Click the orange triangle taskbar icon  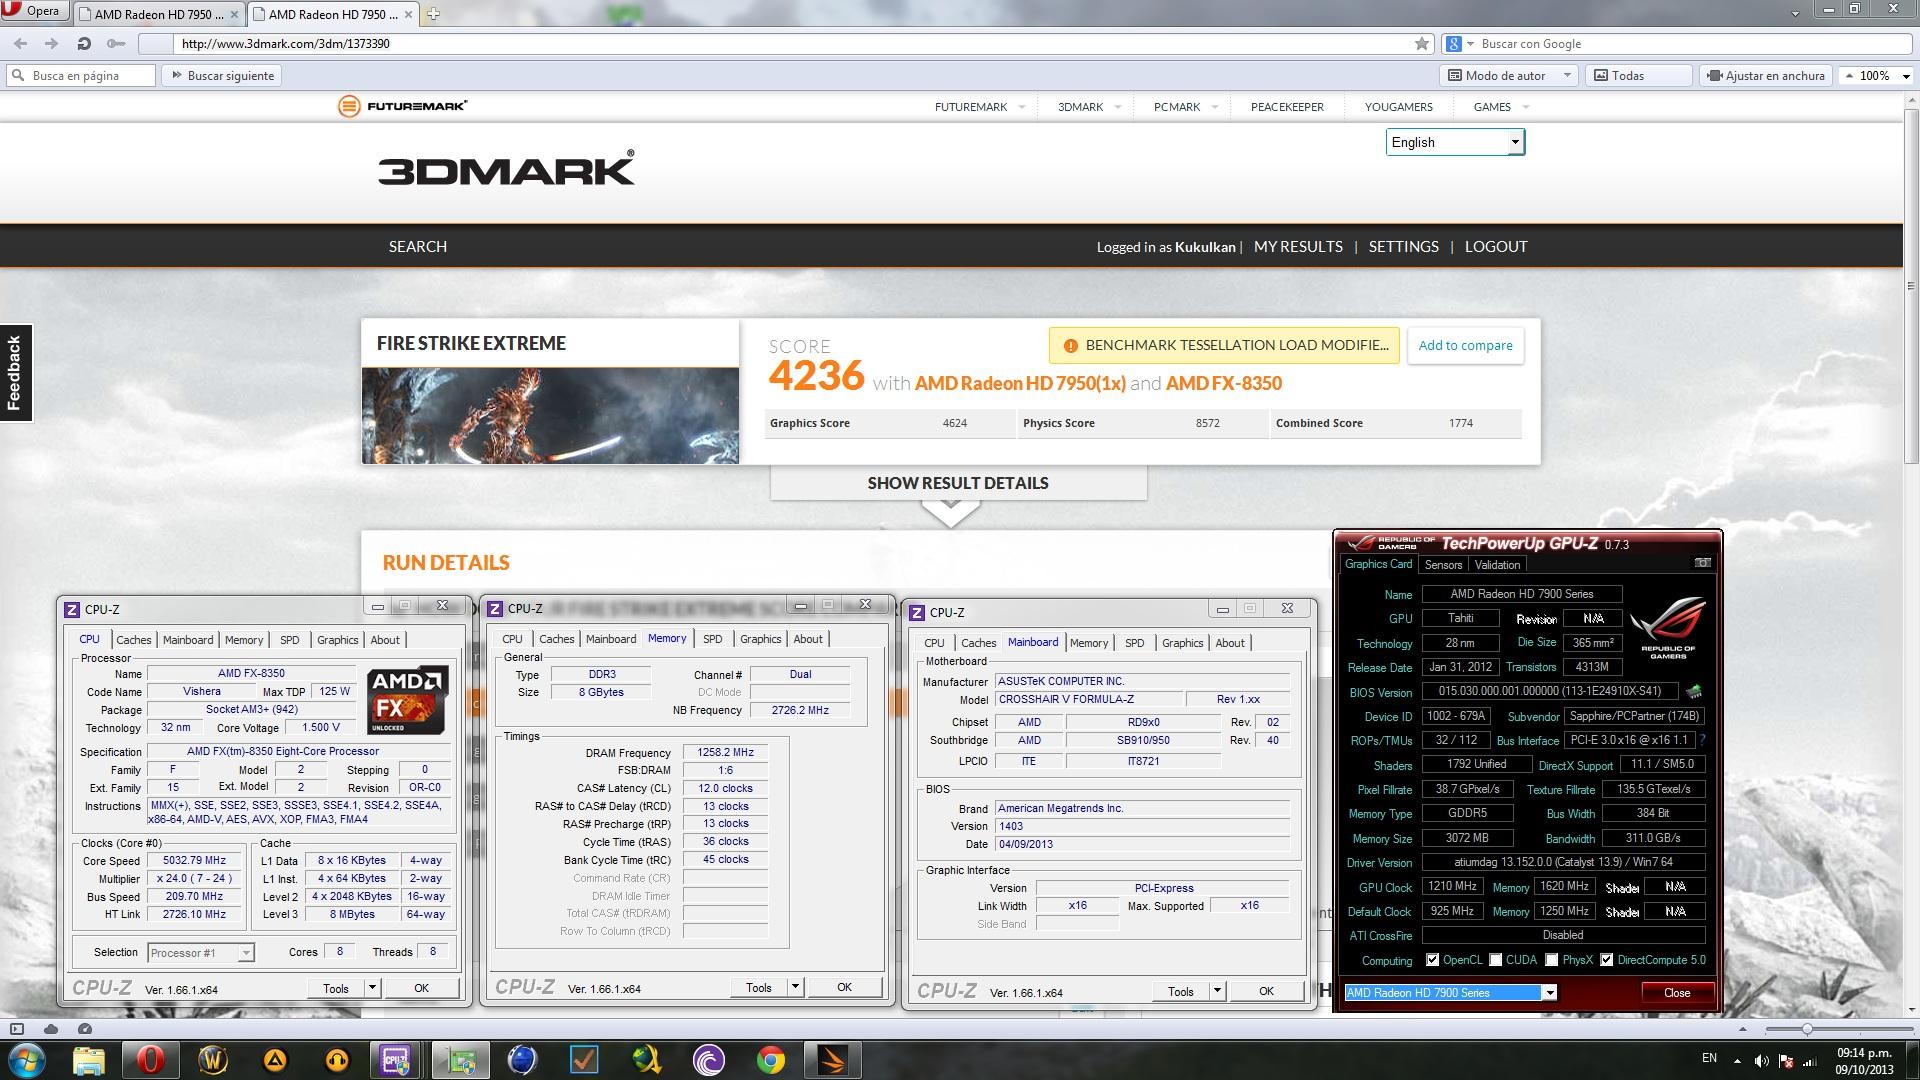point(275,1060)
